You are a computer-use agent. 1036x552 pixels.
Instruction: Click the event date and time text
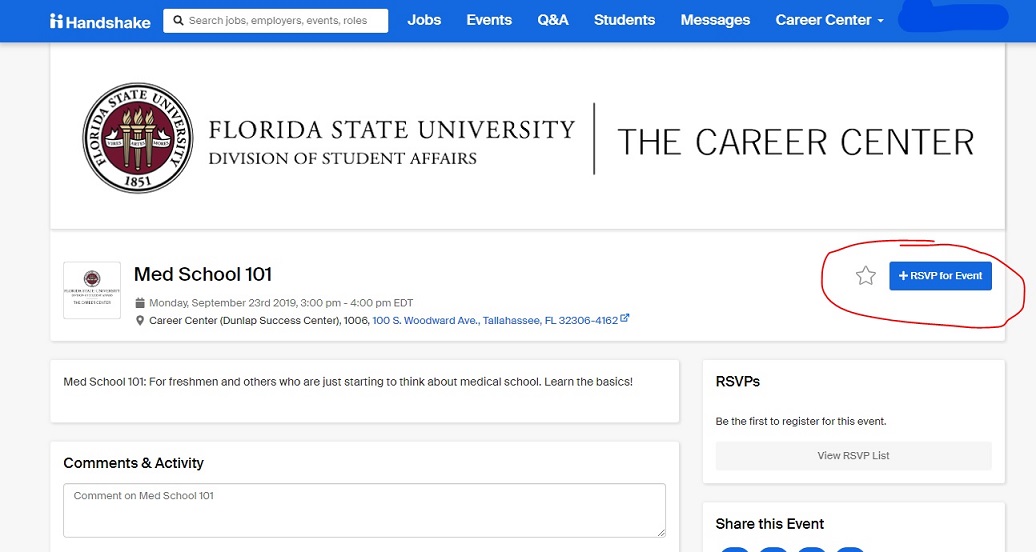click(x=281, y=303)
